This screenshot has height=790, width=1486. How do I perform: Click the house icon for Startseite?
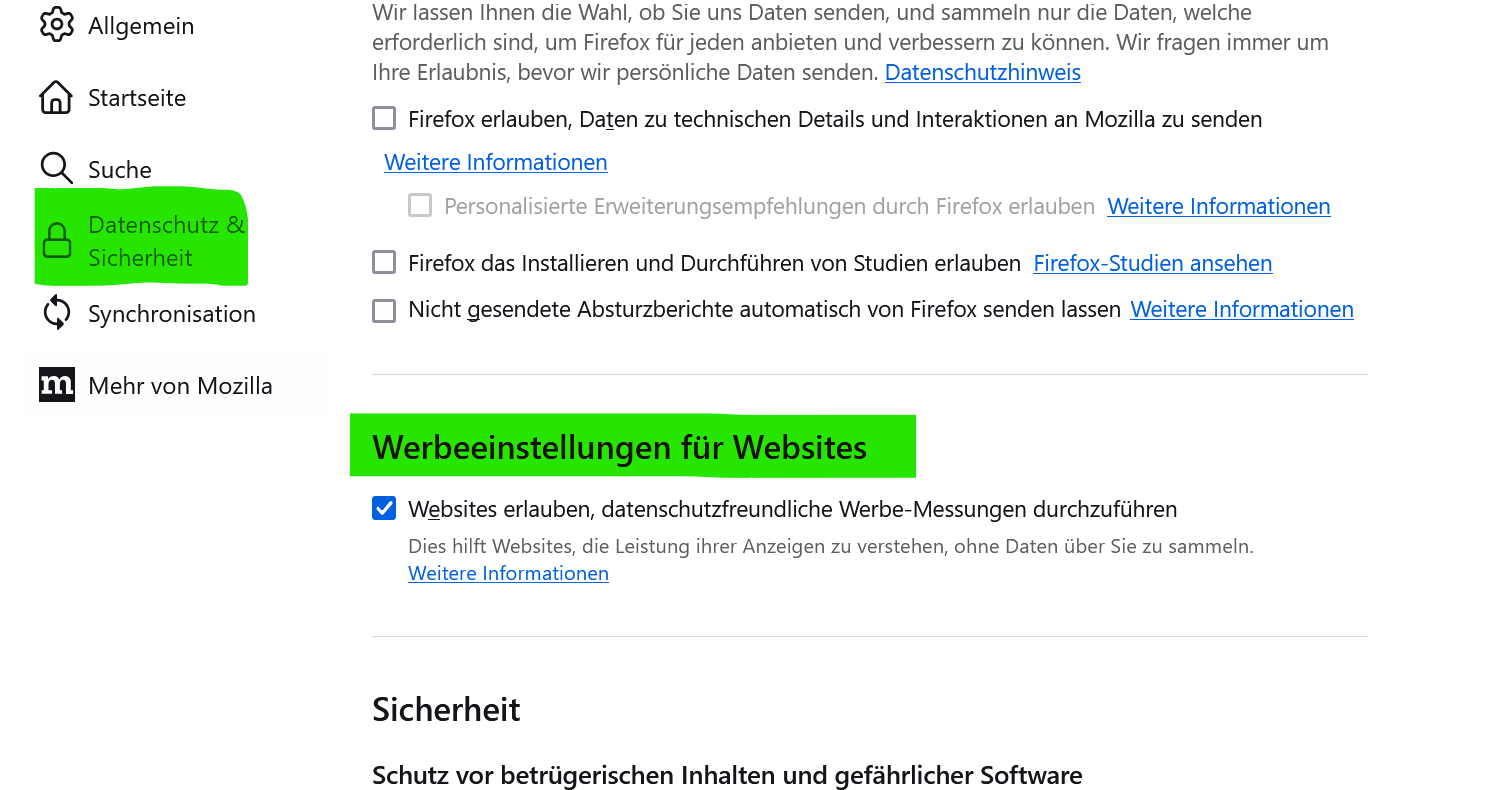(56, 98)
